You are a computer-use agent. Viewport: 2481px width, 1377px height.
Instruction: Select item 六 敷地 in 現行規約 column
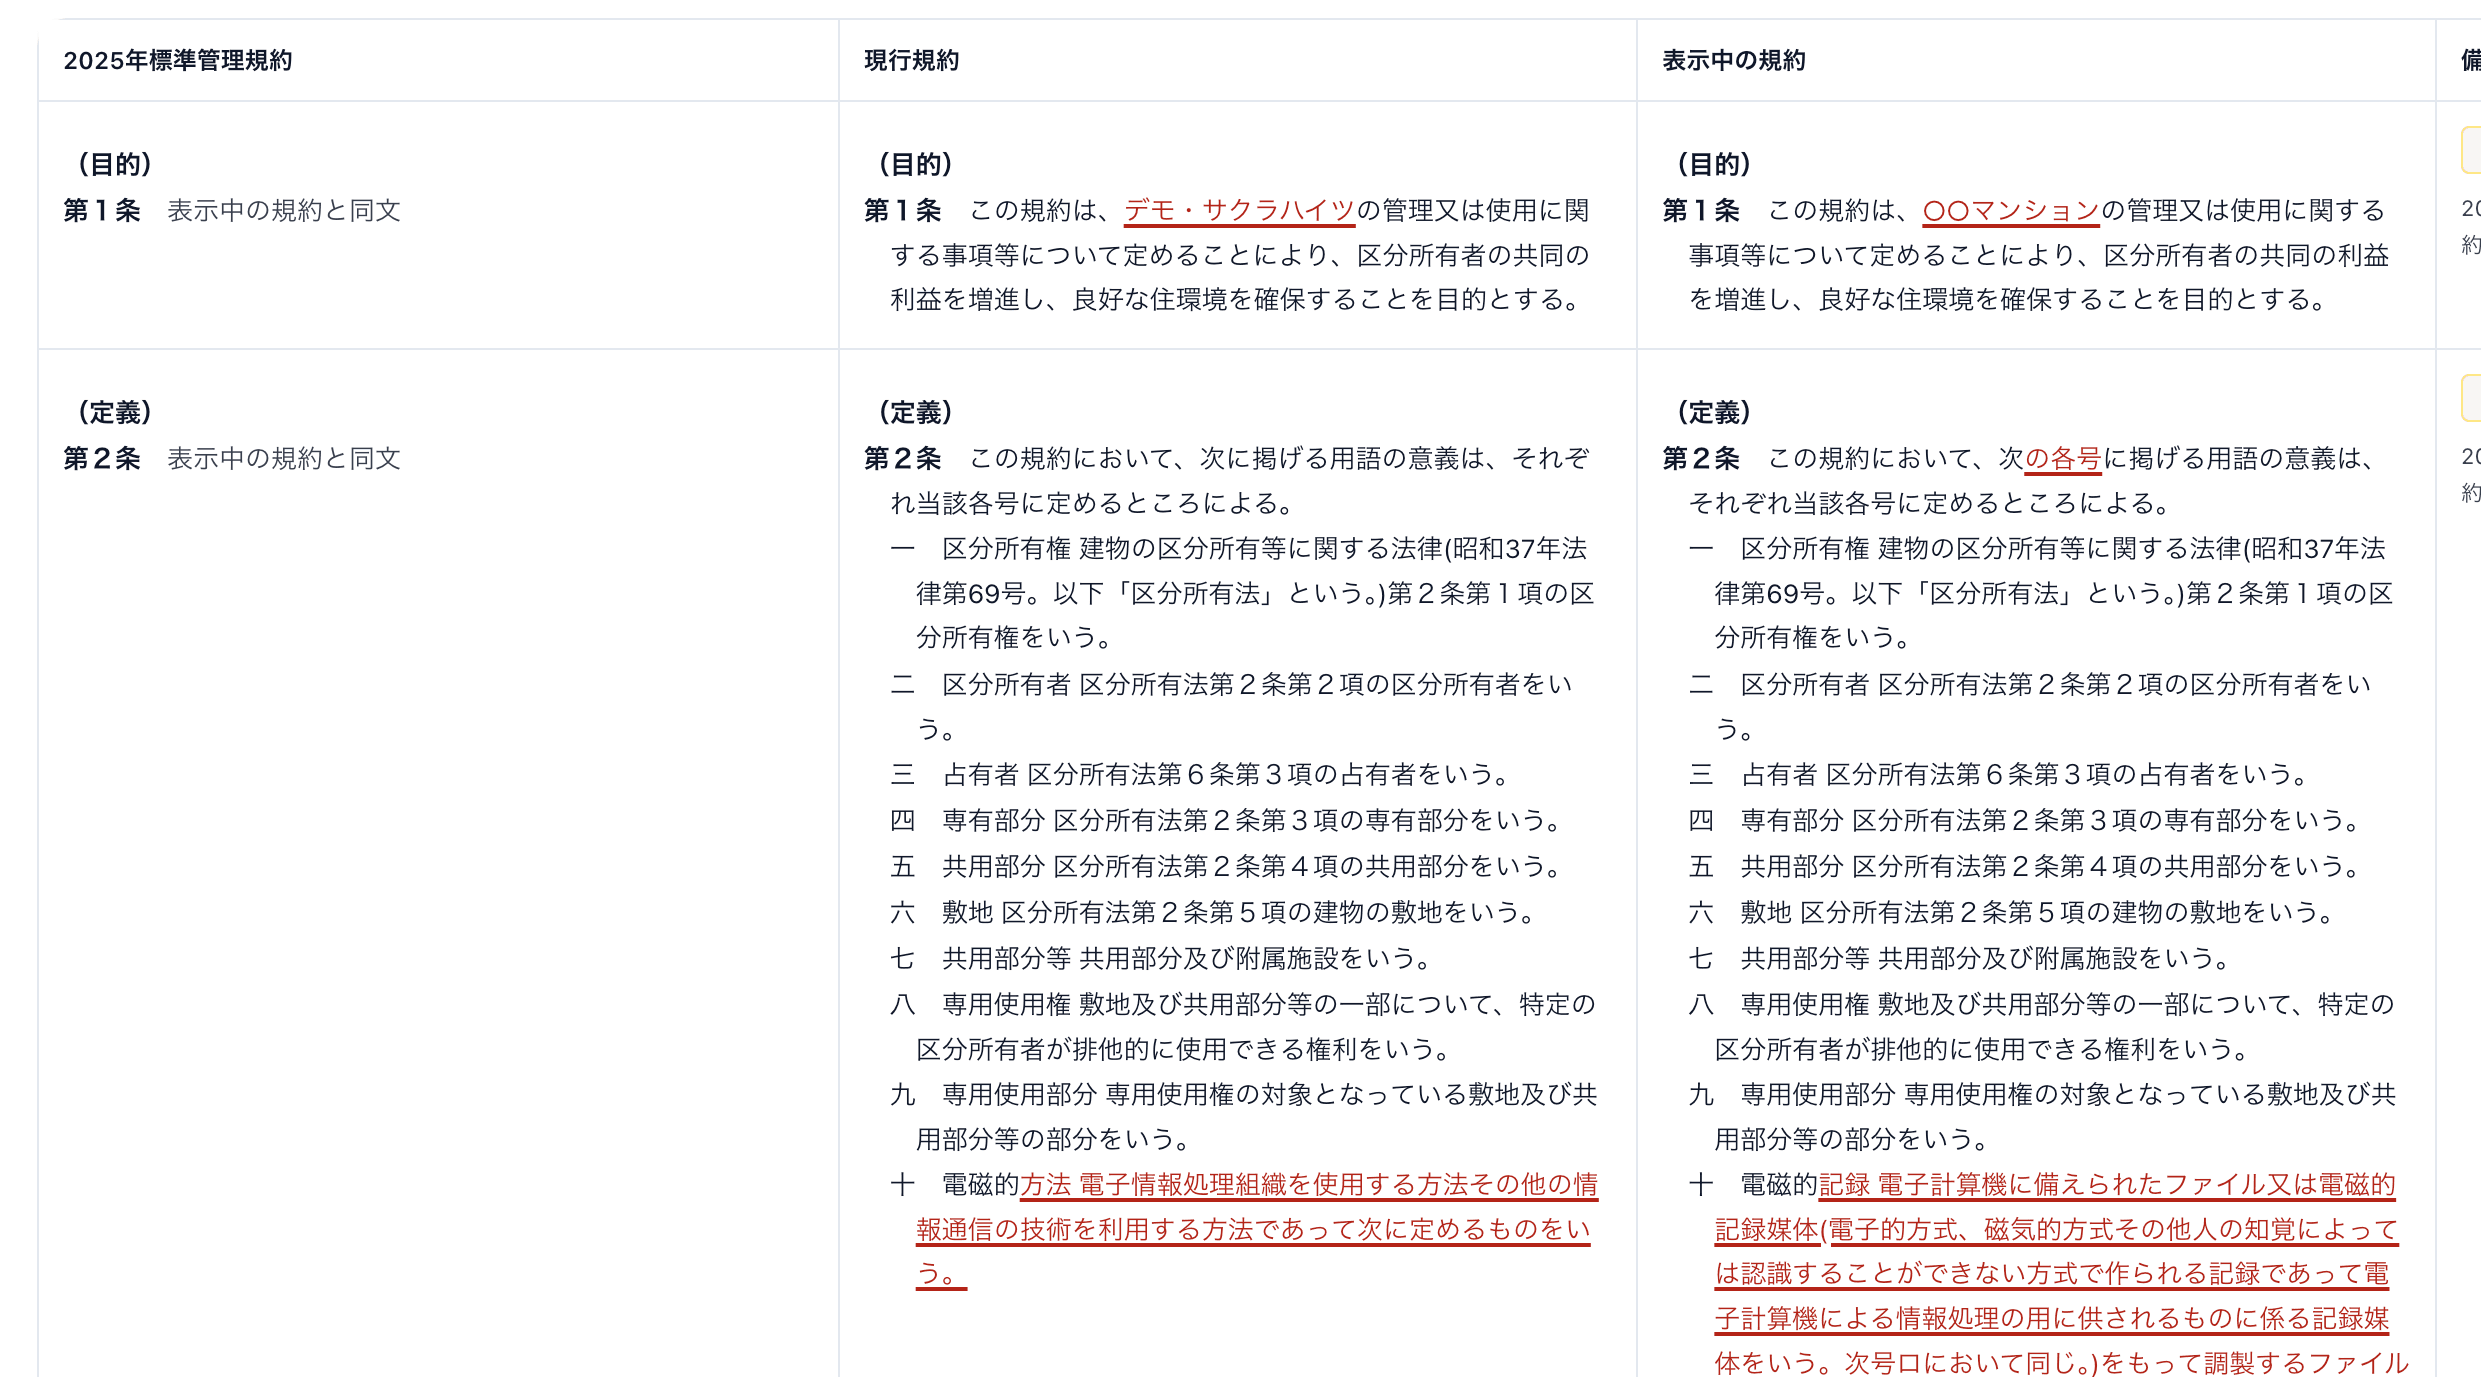pyautogui.click(x=1213, y=913)
